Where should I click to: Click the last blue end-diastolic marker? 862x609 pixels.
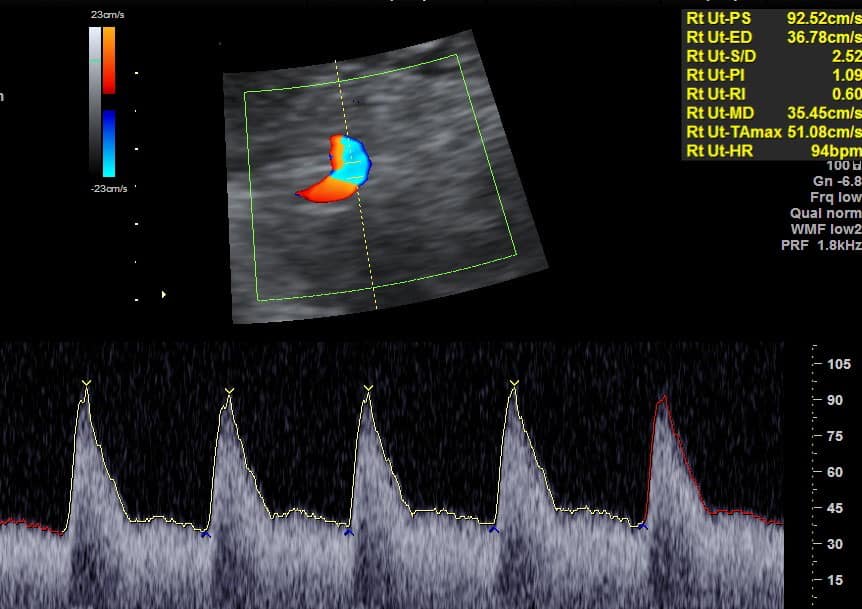(644, 527)
